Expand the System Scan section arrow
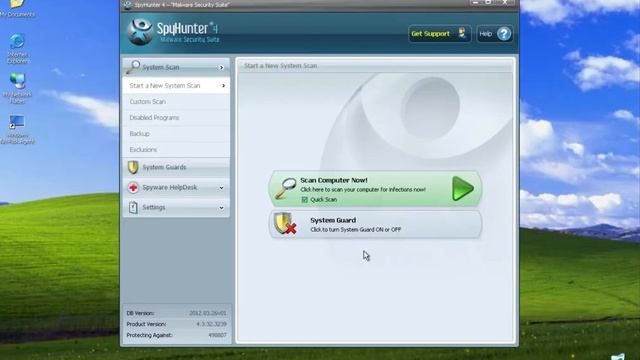 tap(222, 67)
